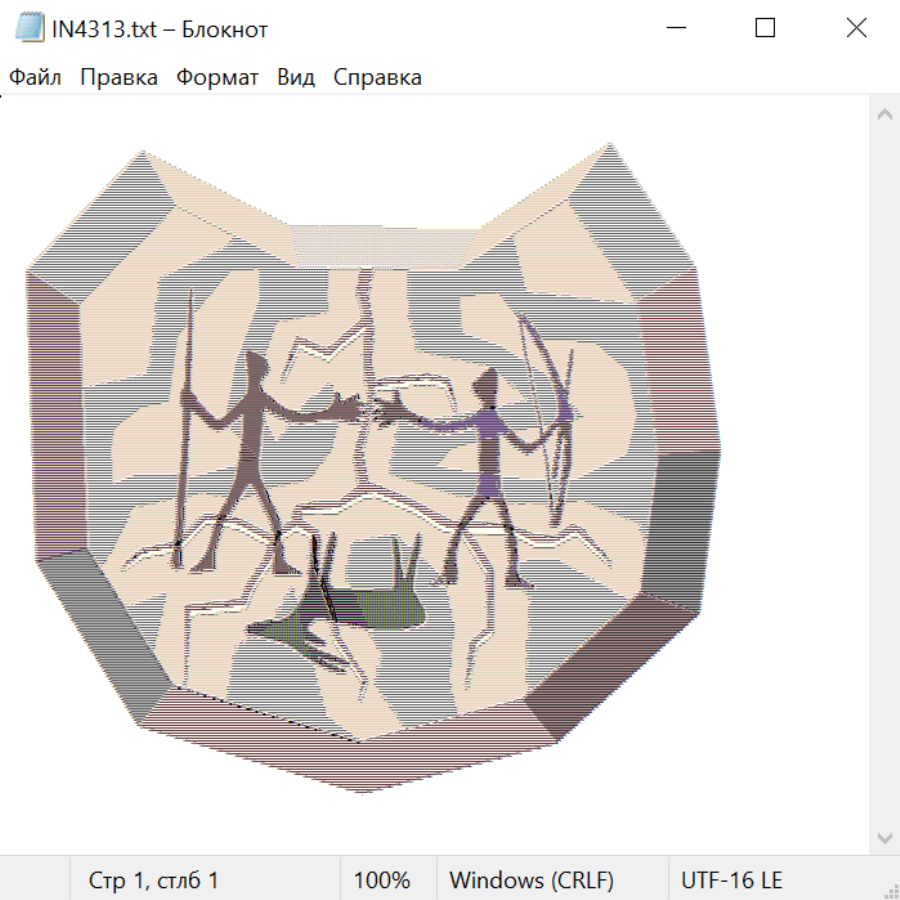Open the Справка menu
The width and height of the screenshot is (900, 900).
(x=377, y=78)
